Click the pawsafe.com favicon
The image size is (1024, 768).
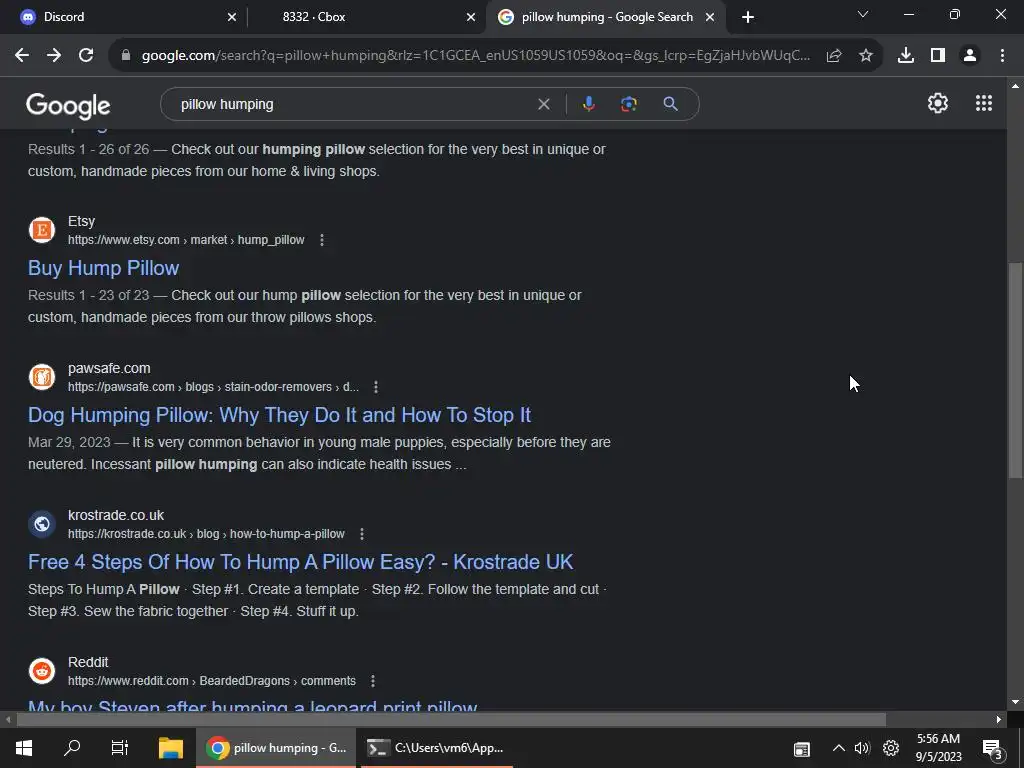pos(42,377)
